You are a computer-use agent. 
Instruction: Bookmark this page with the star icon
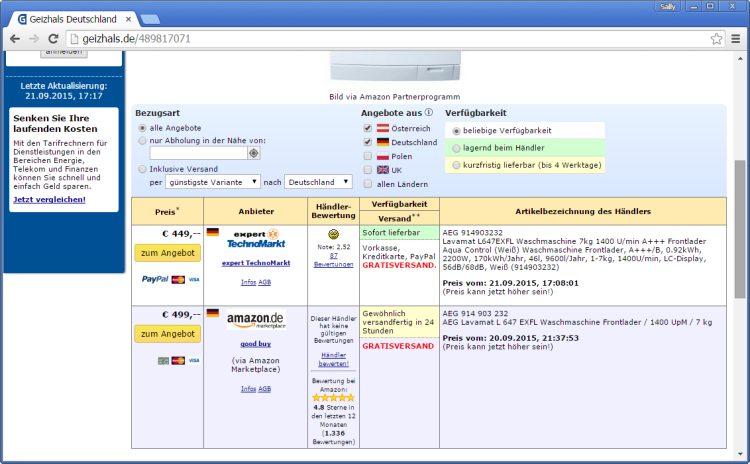717,39
